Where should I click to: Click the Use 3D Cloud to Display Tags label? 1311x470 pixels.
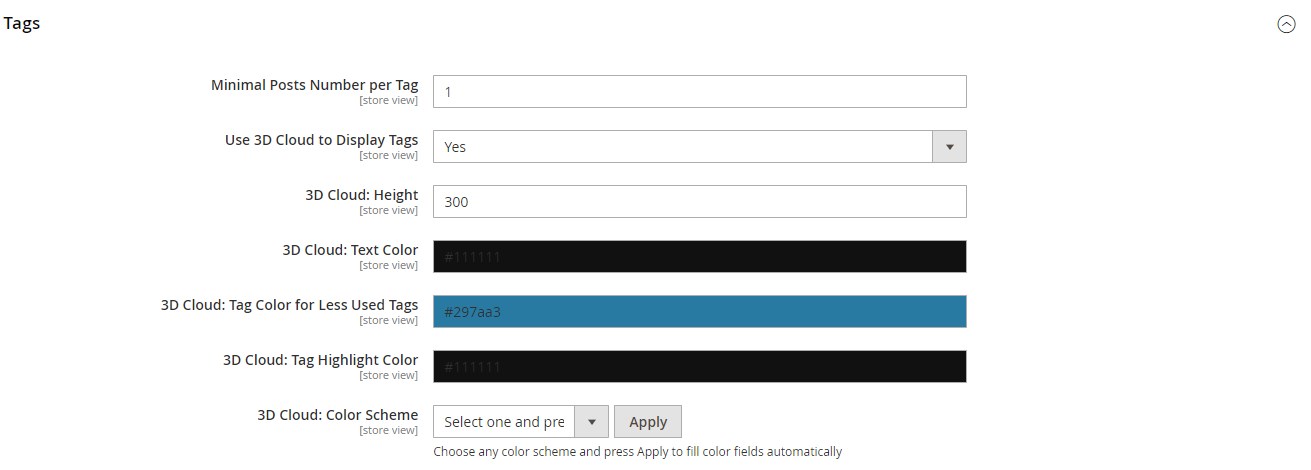click(321, 140)
